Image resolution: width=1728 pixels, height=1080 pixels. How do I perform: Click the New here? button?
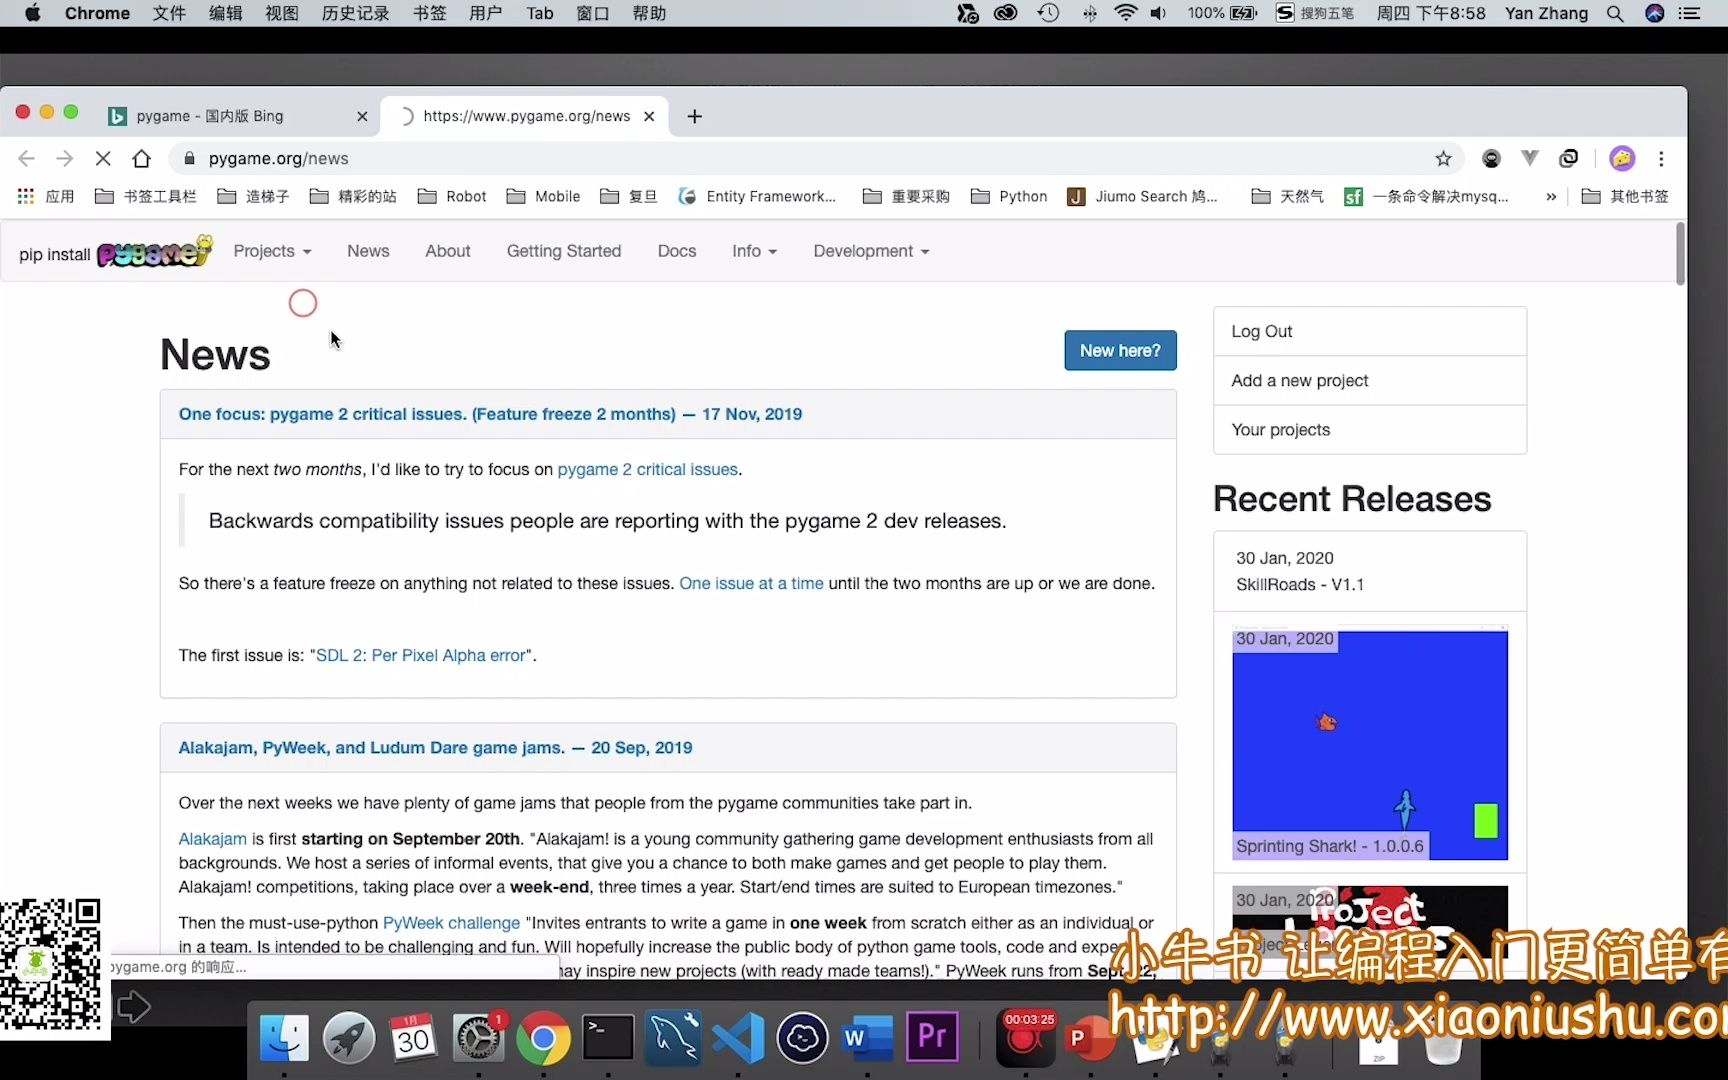[1120, 350]
